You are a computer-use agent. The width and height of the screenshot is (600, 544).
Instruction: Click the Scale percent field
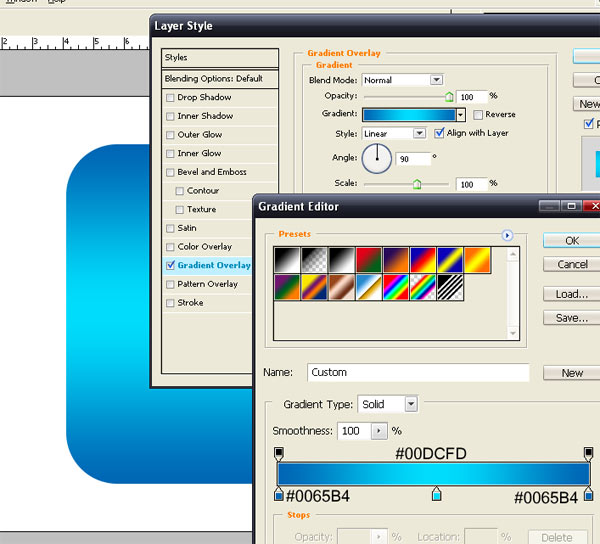tap(472, 185)
